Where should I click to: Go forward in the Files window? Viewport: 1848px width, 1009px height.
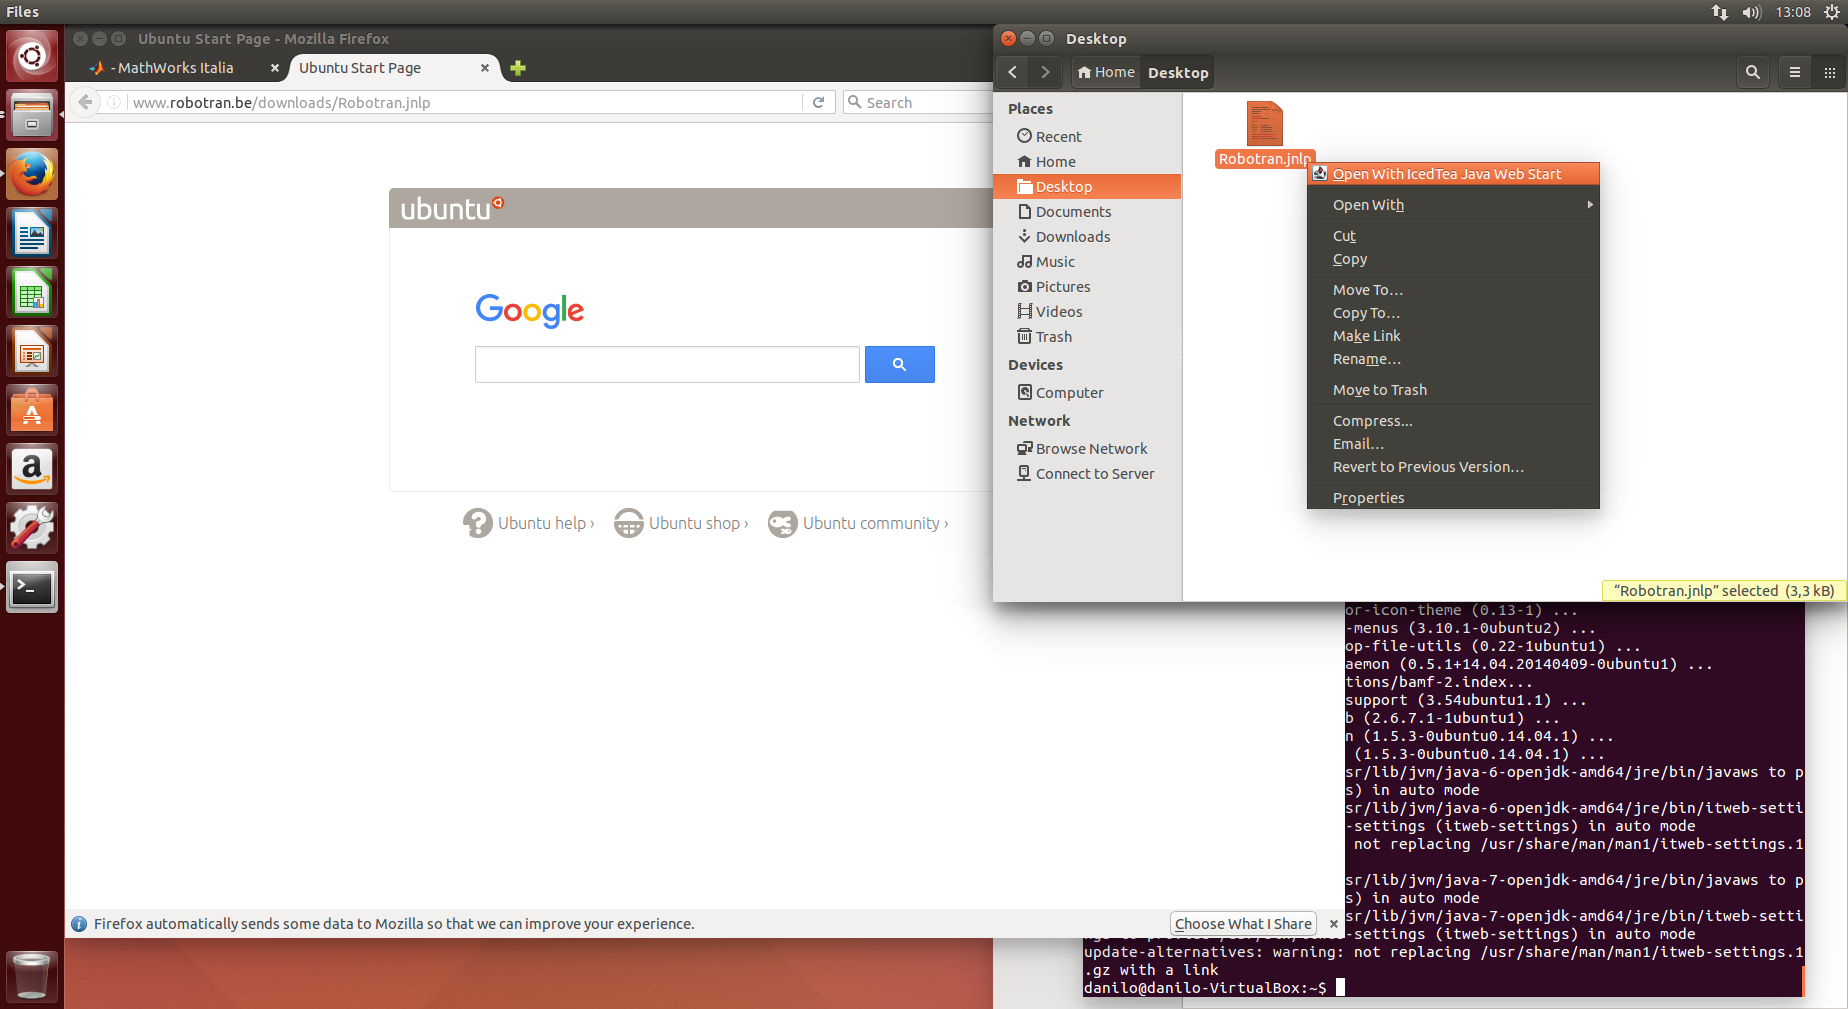pyautogui.click(x=1045, y=72)
